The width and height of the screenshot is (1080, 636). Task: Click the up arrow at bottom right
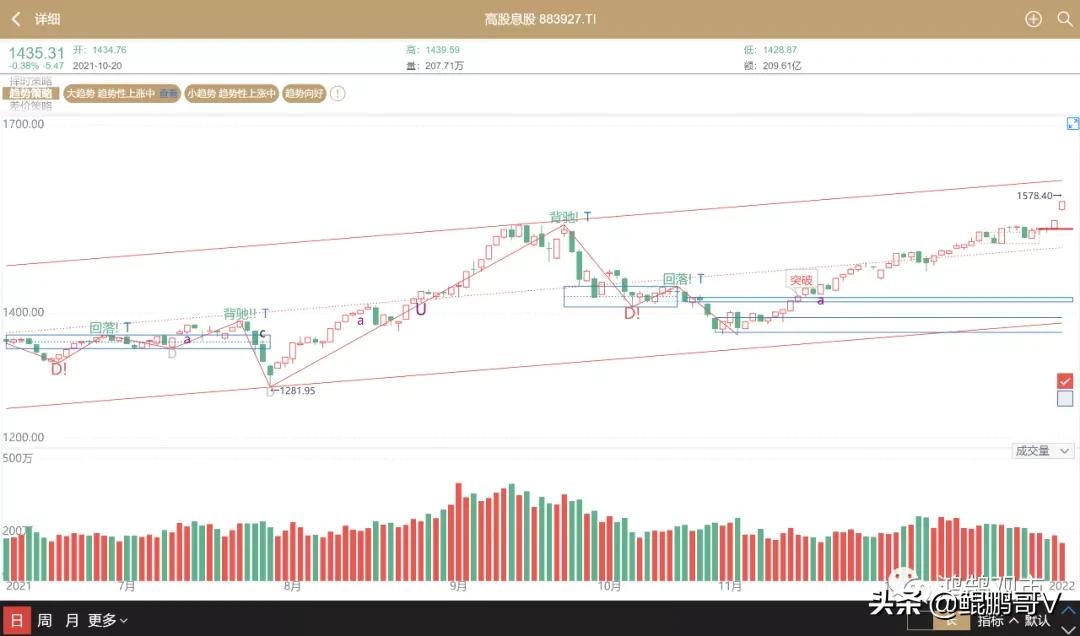pos(1068,609)
